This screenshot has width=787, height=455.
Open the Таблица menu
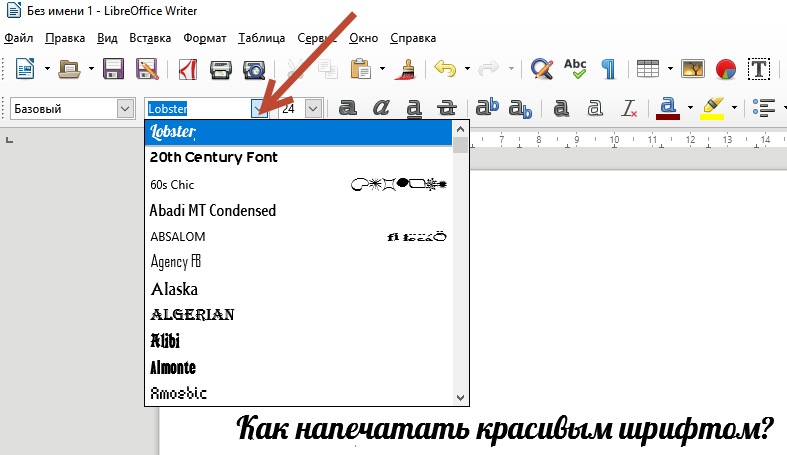pos(262,38)
